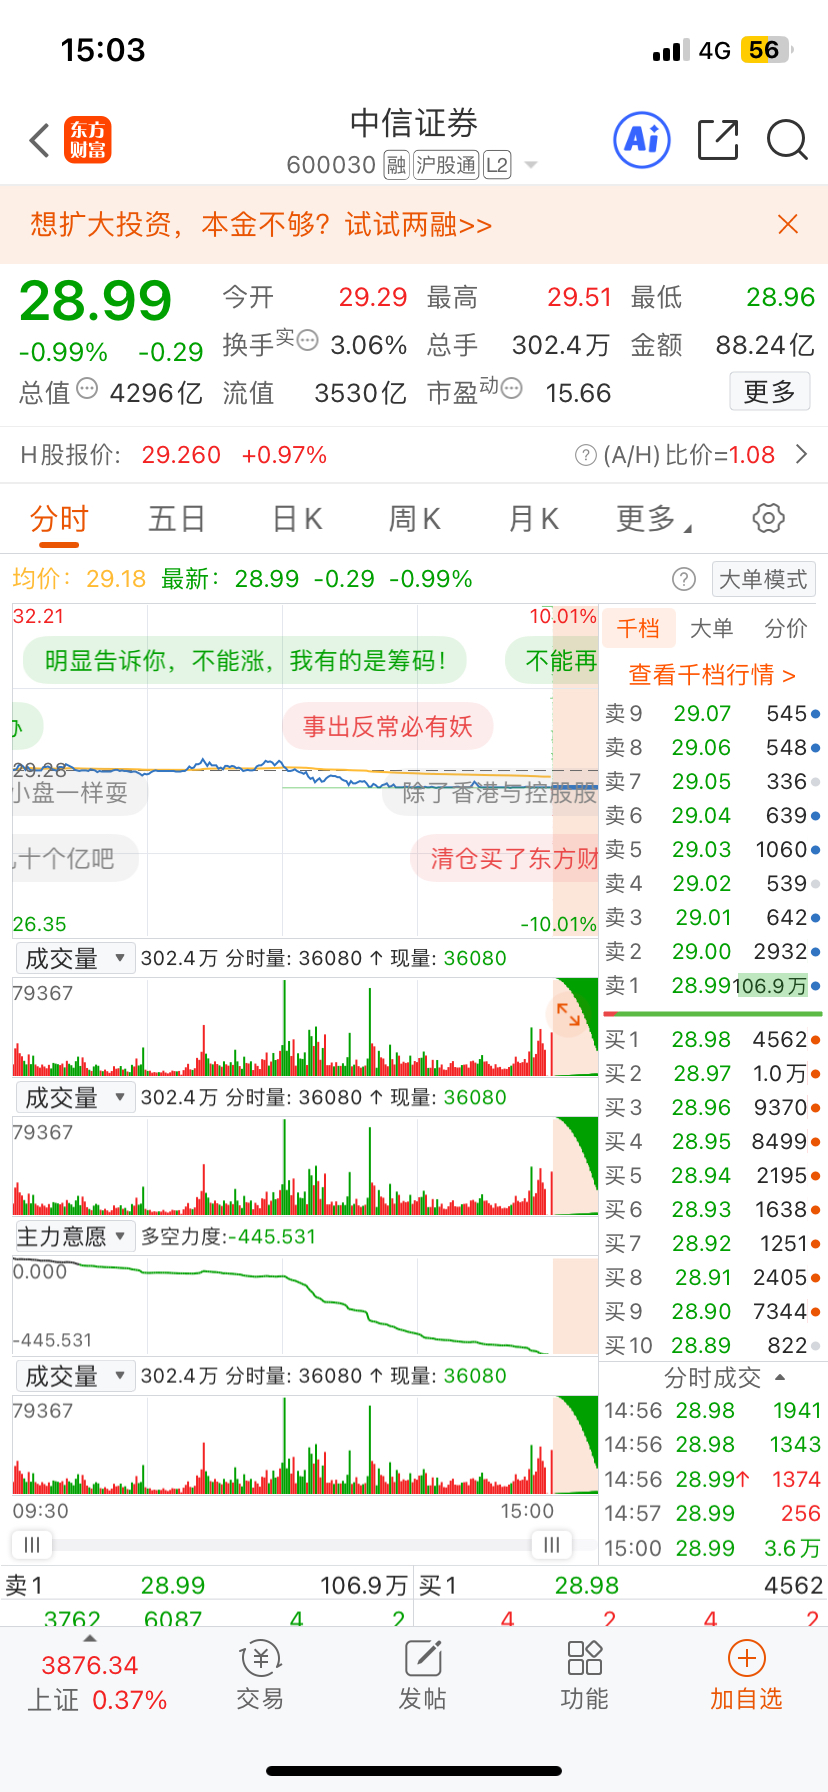The image size is (828, 1792).
Task: Toggle 大单模式
Action: (763, 579)
